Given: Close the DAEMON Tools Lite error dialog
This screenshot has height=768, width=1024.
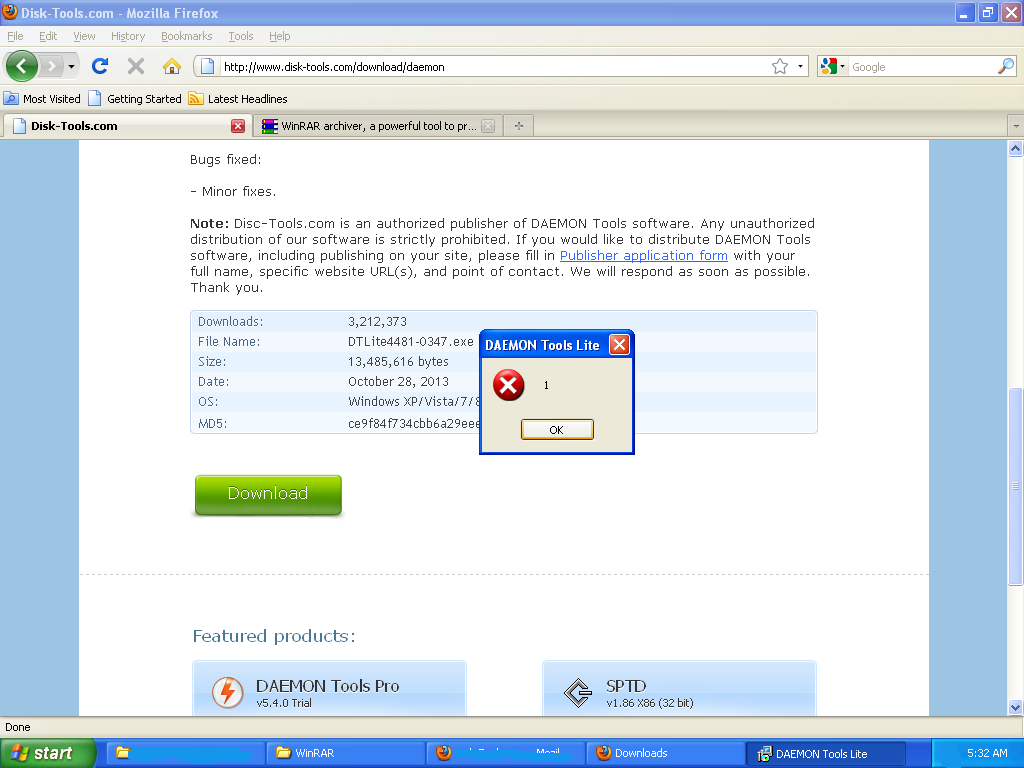Looking at the screenshot, I should [x=619, y=344].
